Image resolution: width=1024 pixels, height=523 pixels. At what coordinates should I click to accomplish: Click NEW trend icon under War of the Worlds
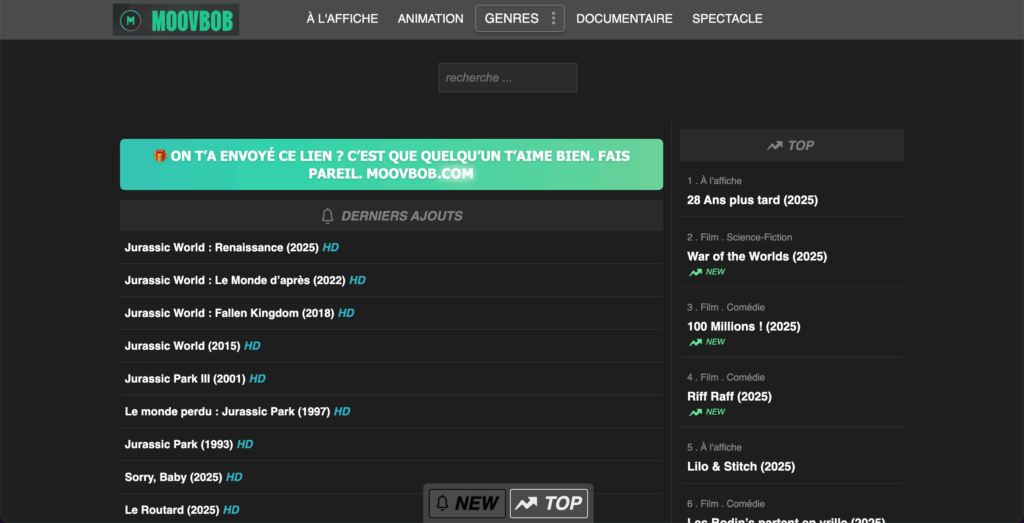(695, 272)
